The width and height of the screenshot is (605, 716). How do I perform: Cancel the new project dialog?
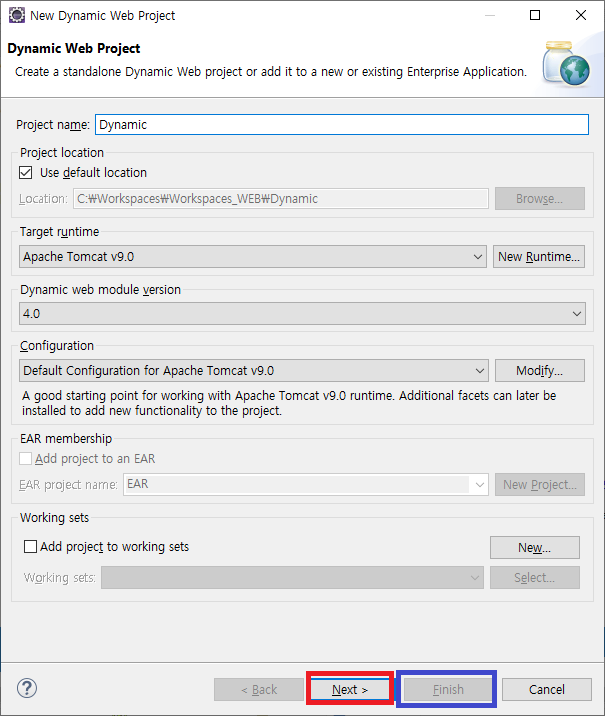(547, 689)
